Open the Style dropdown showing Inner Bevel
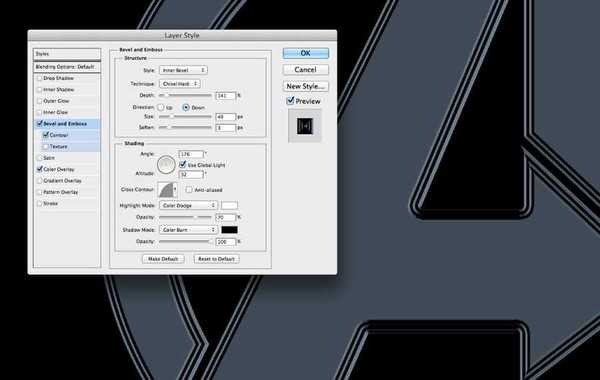The width and height of the screenshot is (600, 380). tap(183, 70)
